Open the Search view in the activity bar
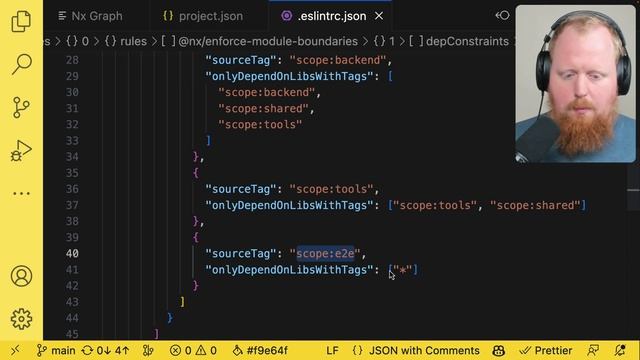Image resolution: width=640 pixels, height=360 pixels. pyautogui.click(x=21, y=64)
